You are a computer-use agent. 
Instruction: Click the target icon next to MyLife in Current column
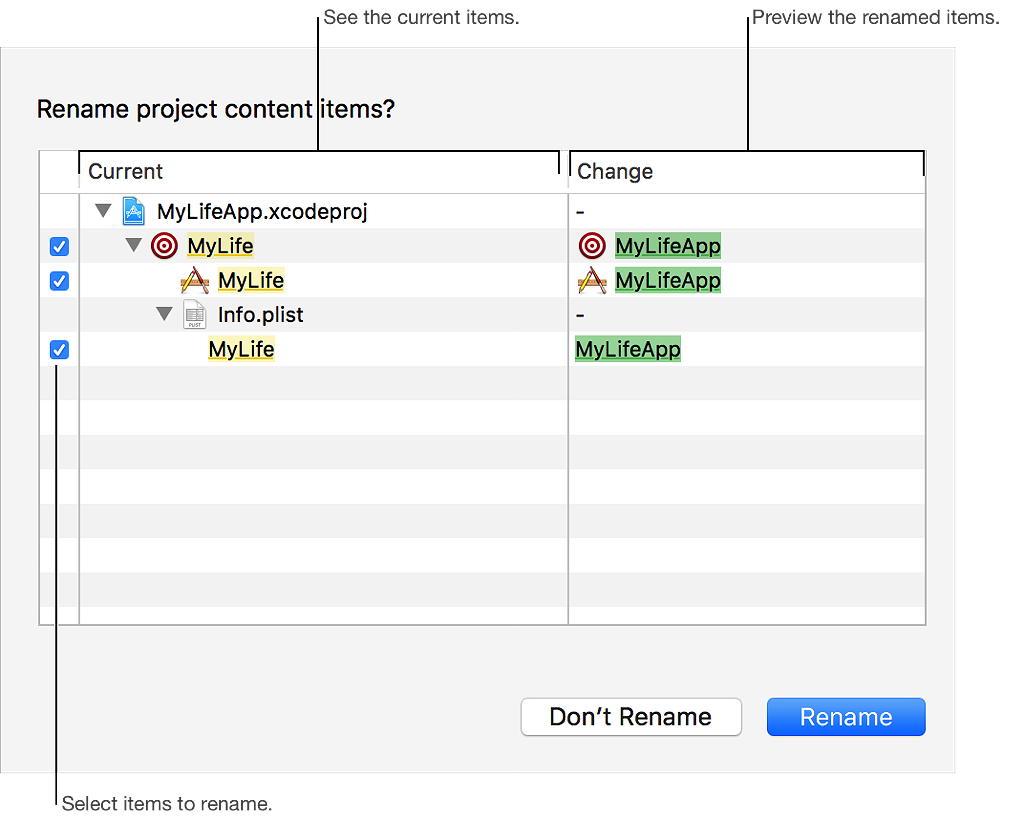(164, 246)
